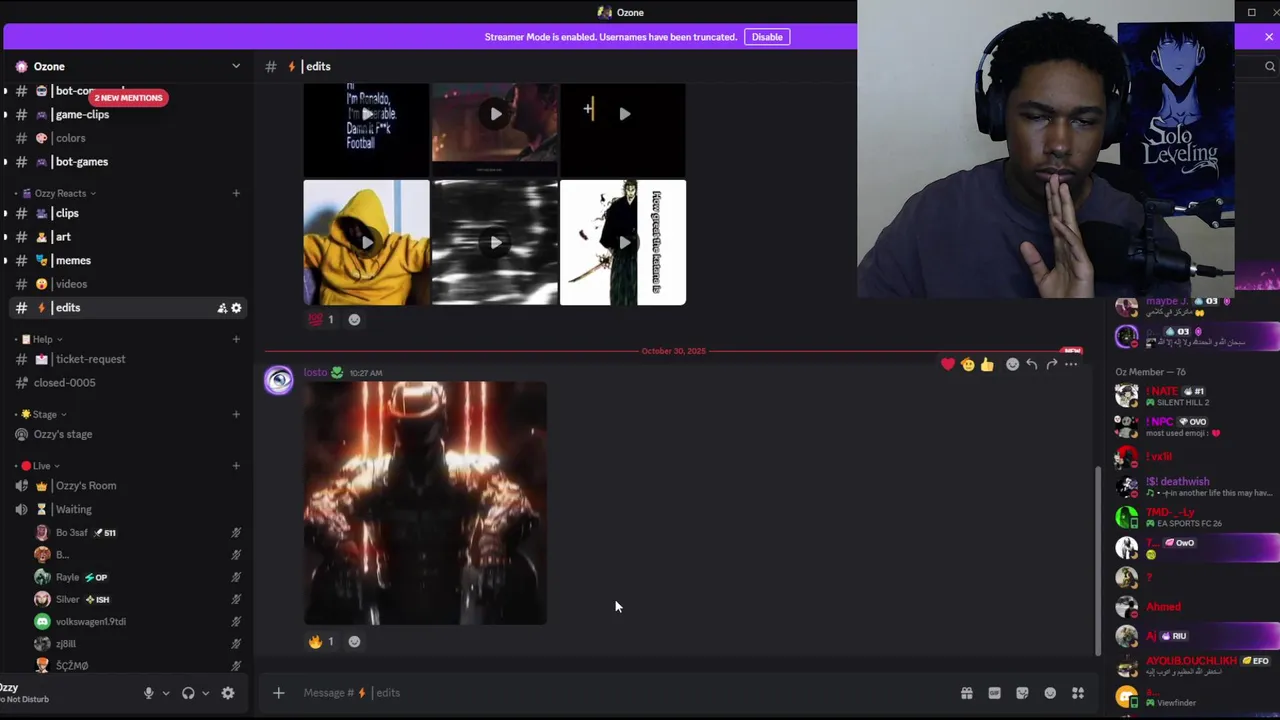Open losto's username profile
This screenshot has height=720, width=1280.
[315, 372]
